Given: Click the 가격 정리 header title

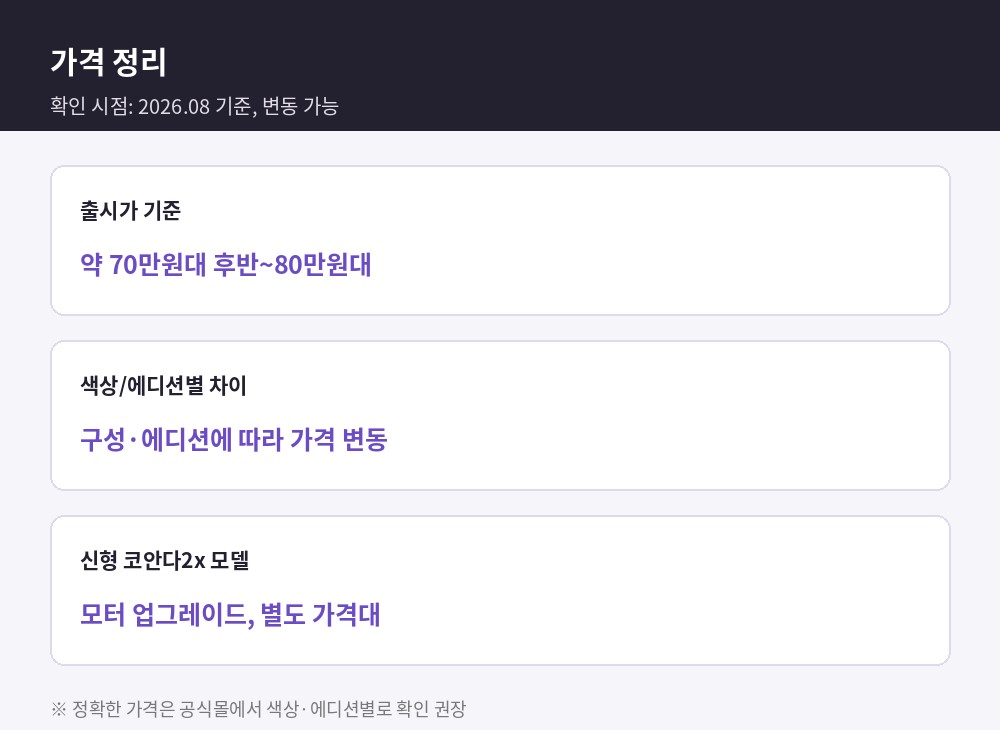Looking at the screenshot, I should tap(108, 62).
